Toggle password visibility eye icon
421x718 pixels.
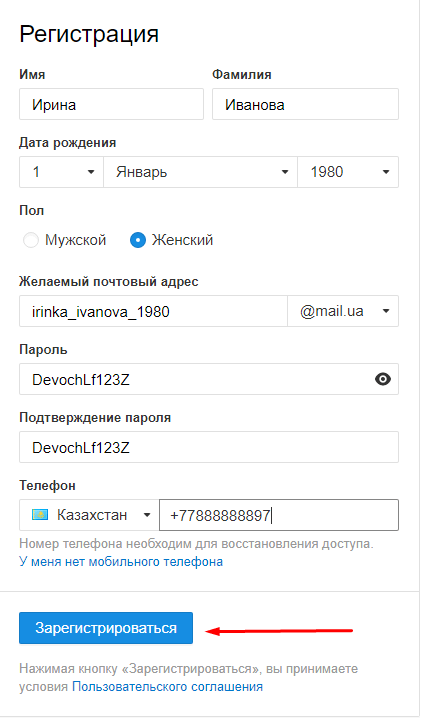point(383,379)
